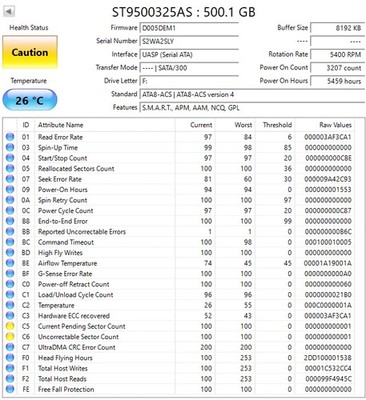This screenshot has height=400, width=366.
Task: Click the Standard field ATA8-ACS
Action: pos(252,94)
